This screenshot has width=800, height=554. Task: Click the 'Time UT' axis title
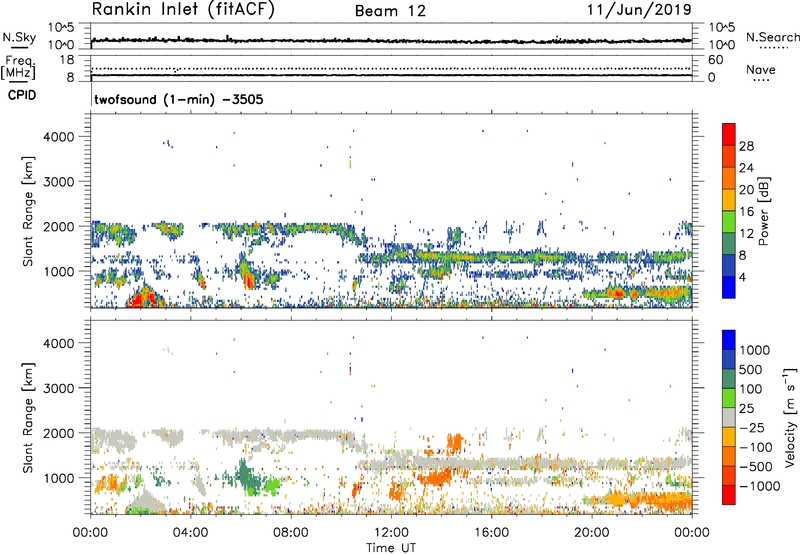(x=391, y=548)
